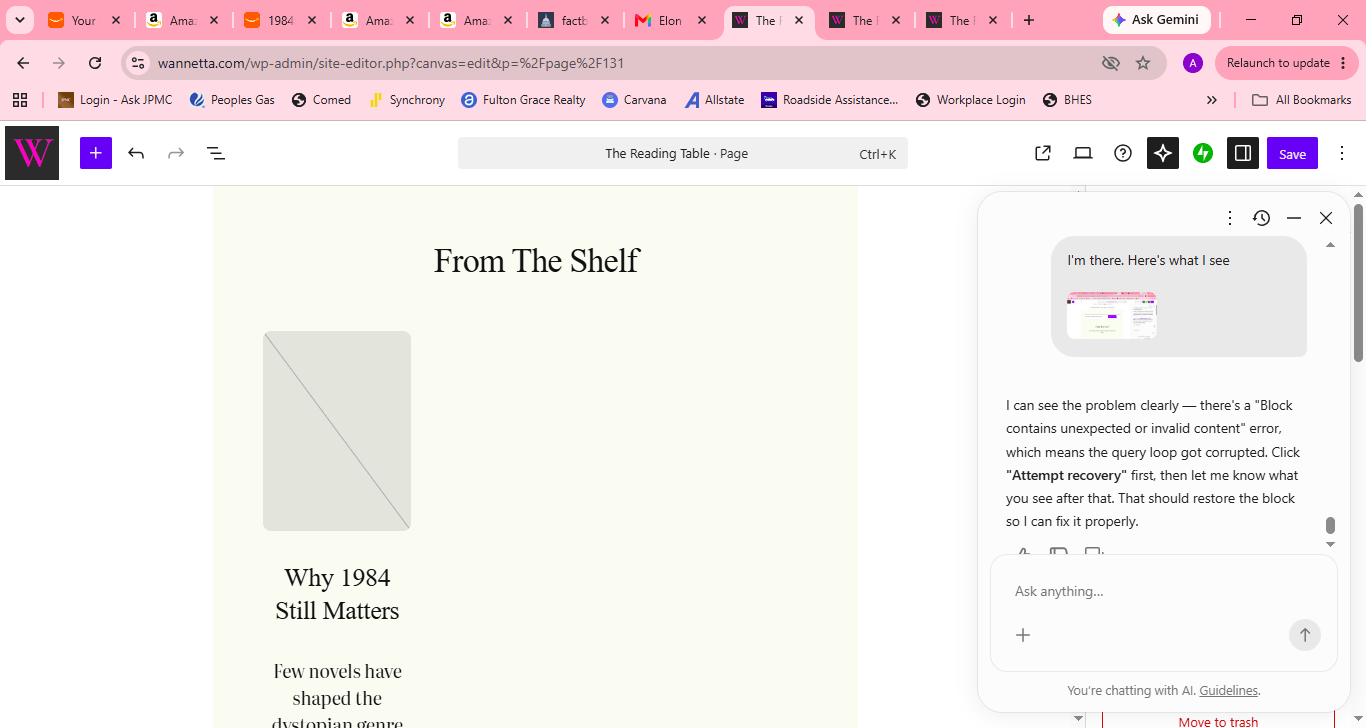Undo the last editor change

[x=136, y=153]
